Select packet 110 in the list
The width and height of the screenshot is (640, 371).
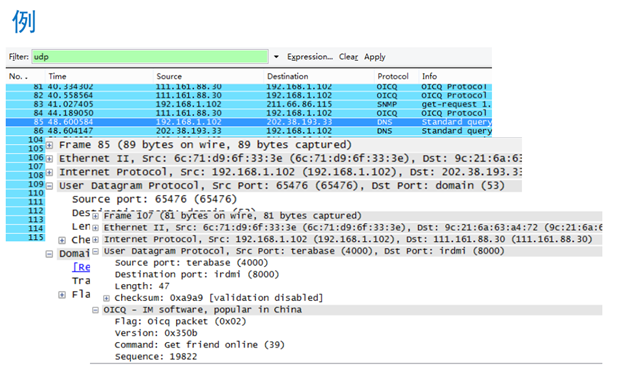coord(25,193)
